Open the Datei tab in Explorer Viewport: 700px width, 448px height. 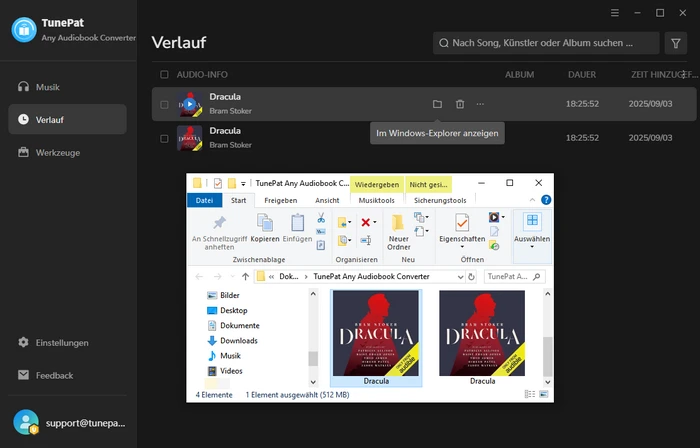(x=204, y=200)
